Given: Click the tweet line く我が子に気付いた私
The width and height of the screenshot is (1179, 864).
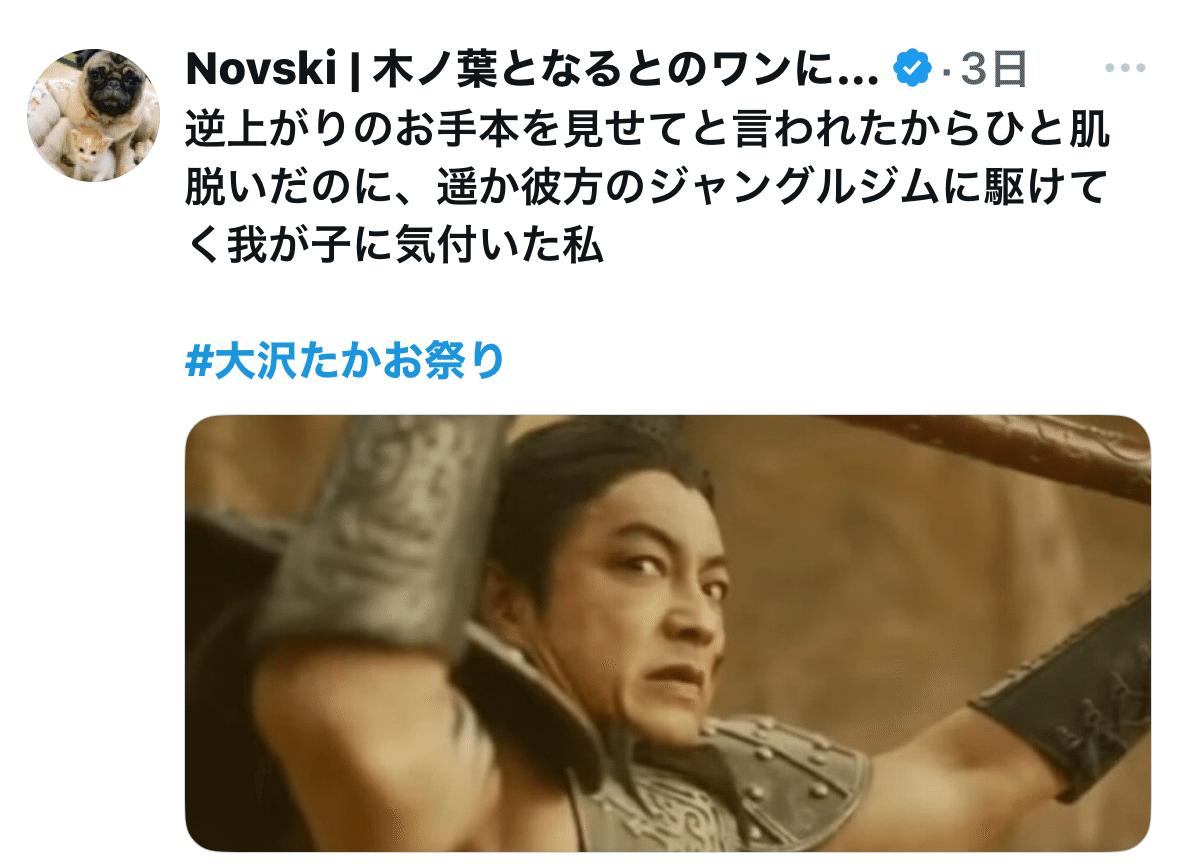Looking at the screenshot, I should click(395, 245).
